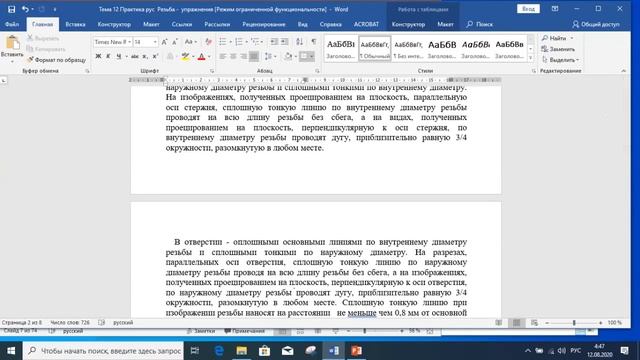Apply the yellow text highlight color
This screenshot has height=360, width=640.
(185, 56)
